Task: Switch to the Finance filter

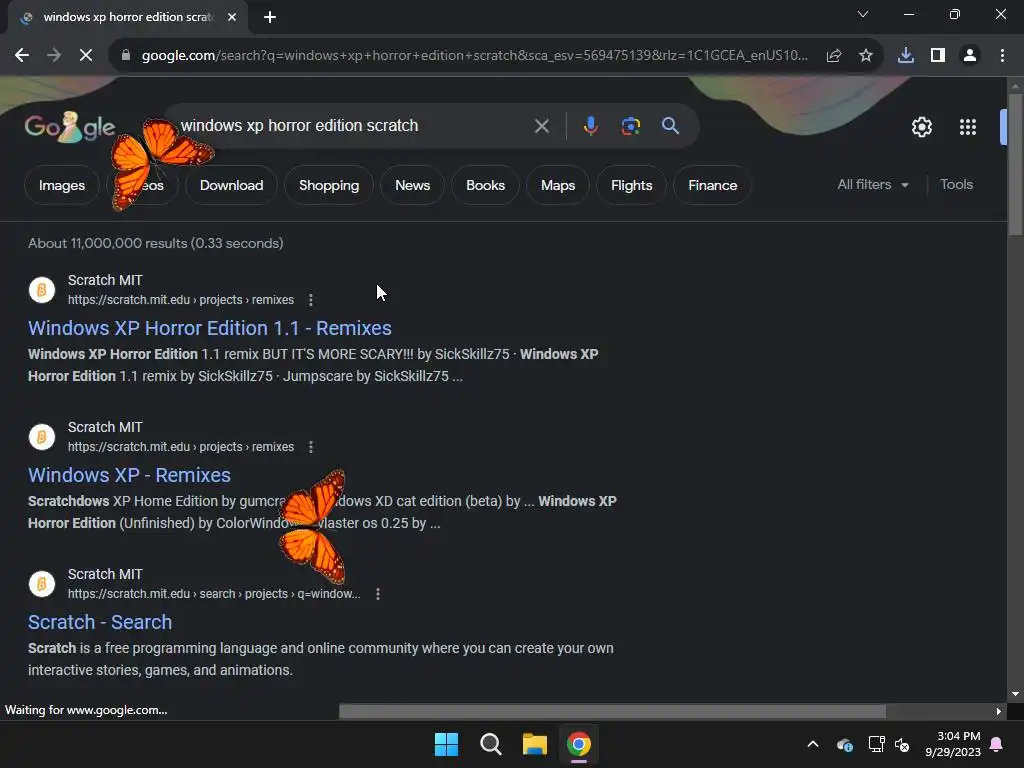Action: pos(712,185)
